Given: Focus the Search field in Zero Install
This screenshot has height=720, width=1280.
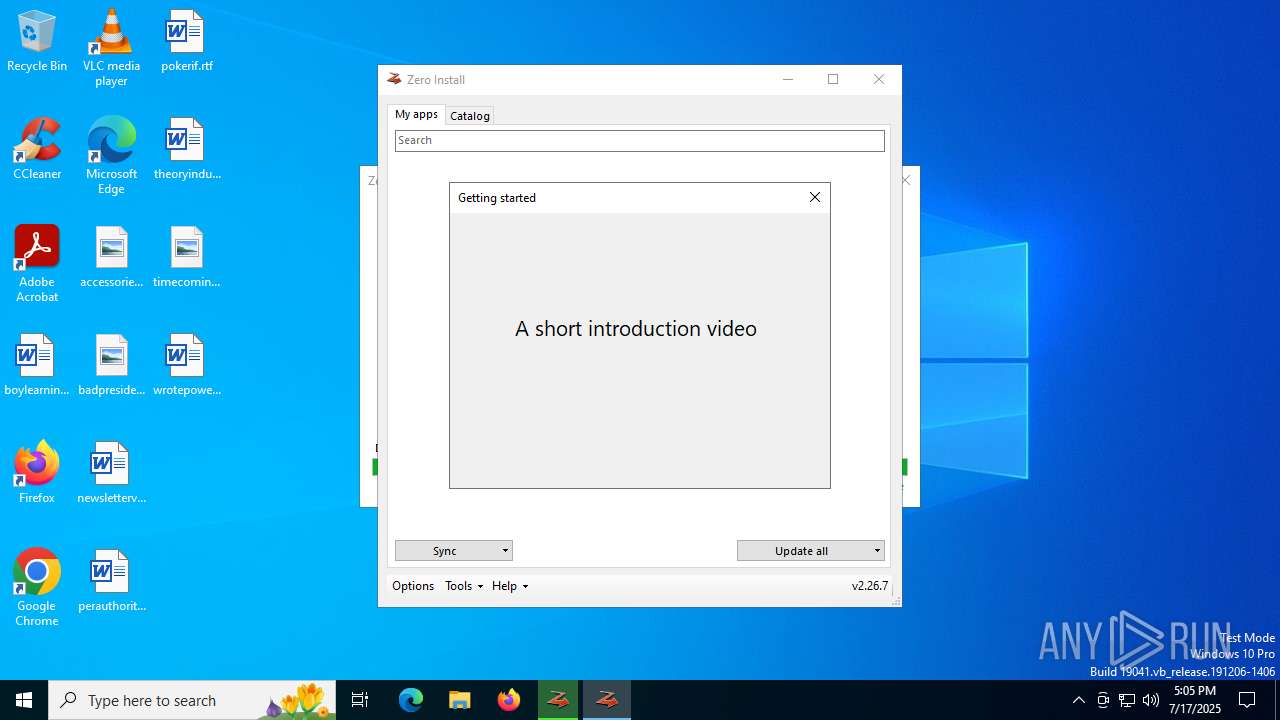Looking at the screenshot, I should coord(640,141).
